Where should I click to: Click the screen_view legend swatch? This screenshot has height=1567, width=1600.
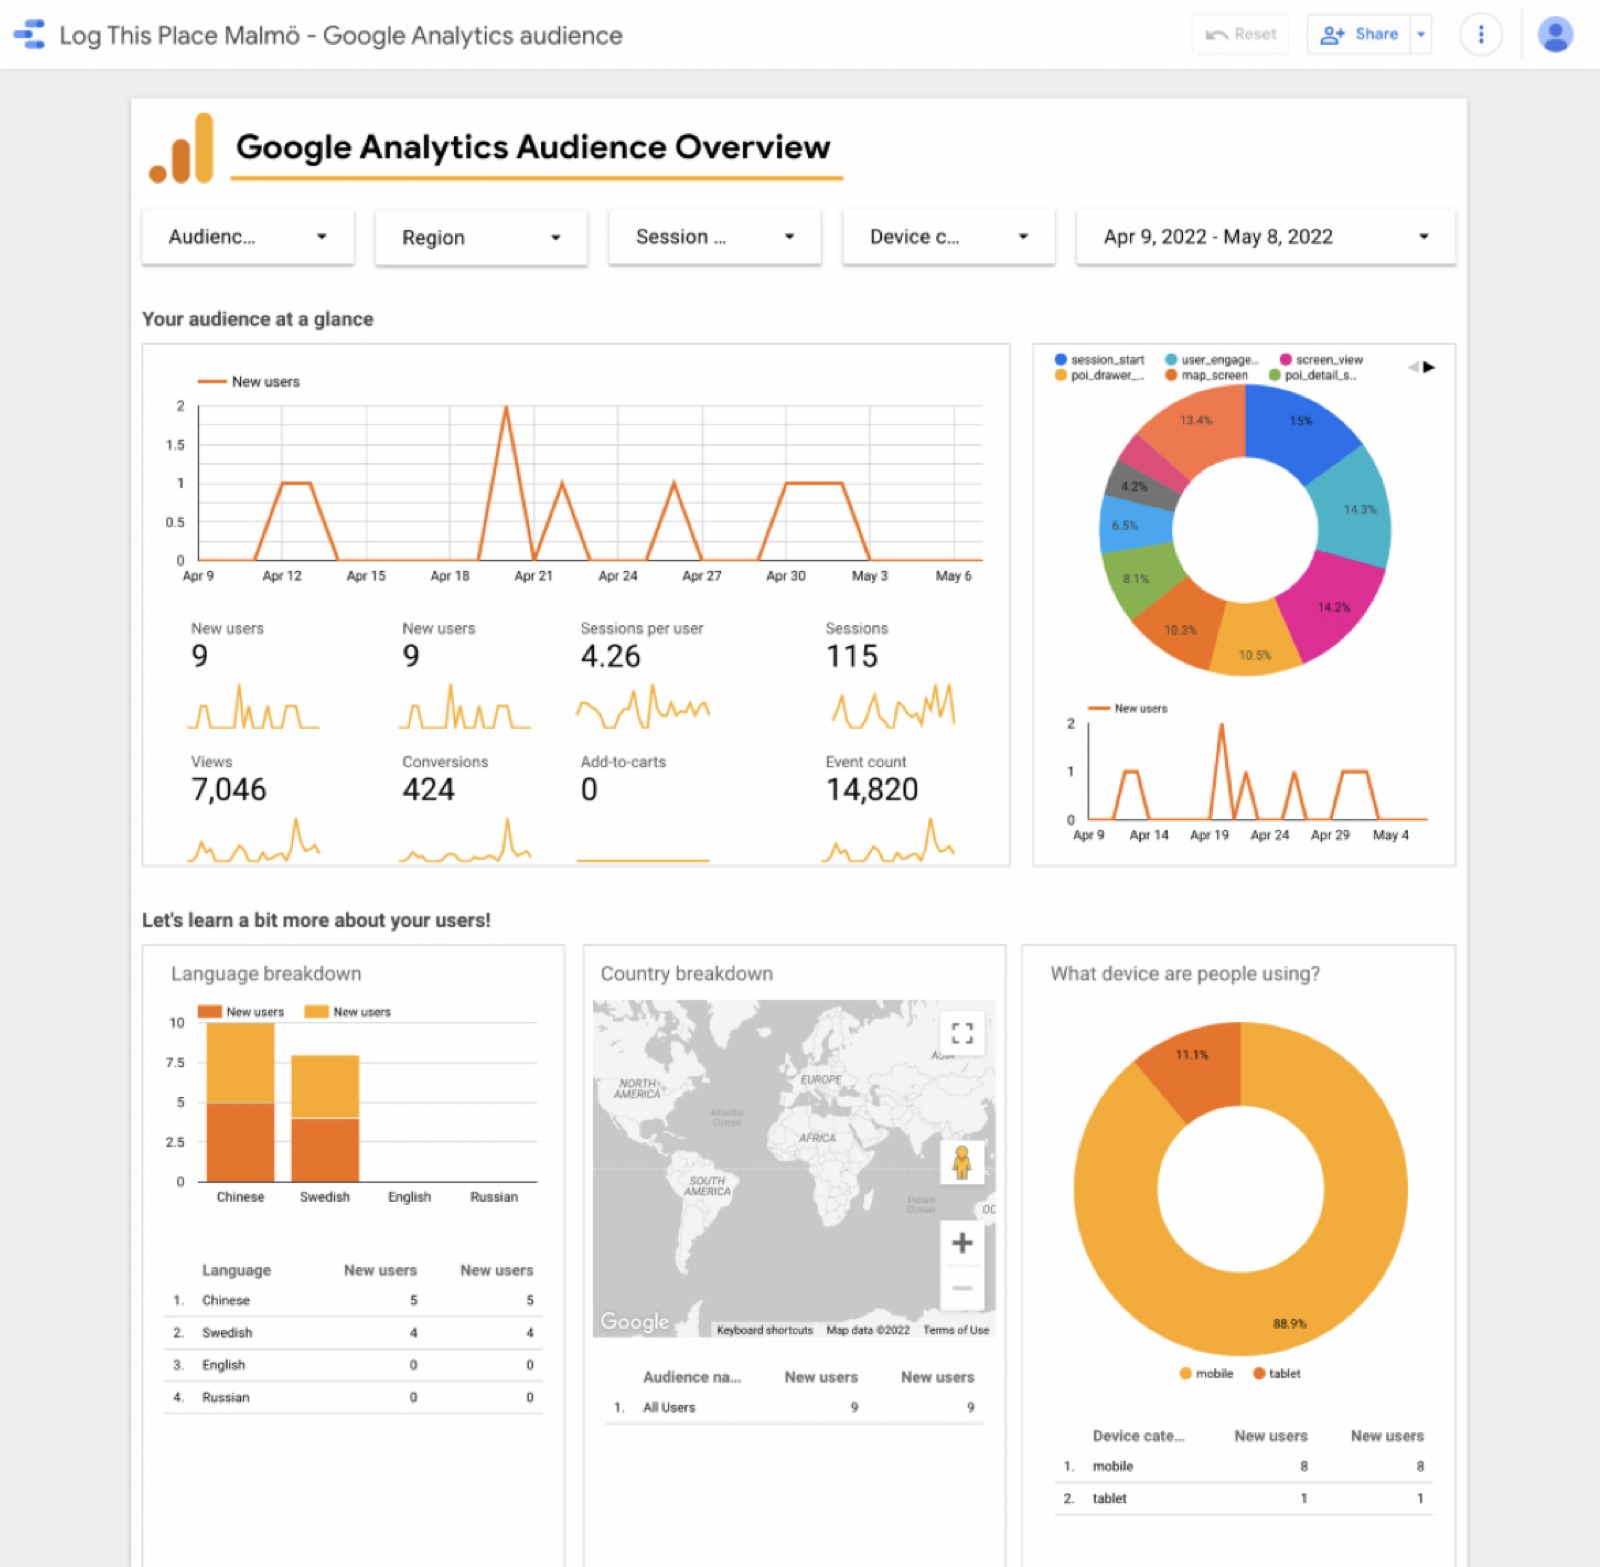pos(1286,360)
